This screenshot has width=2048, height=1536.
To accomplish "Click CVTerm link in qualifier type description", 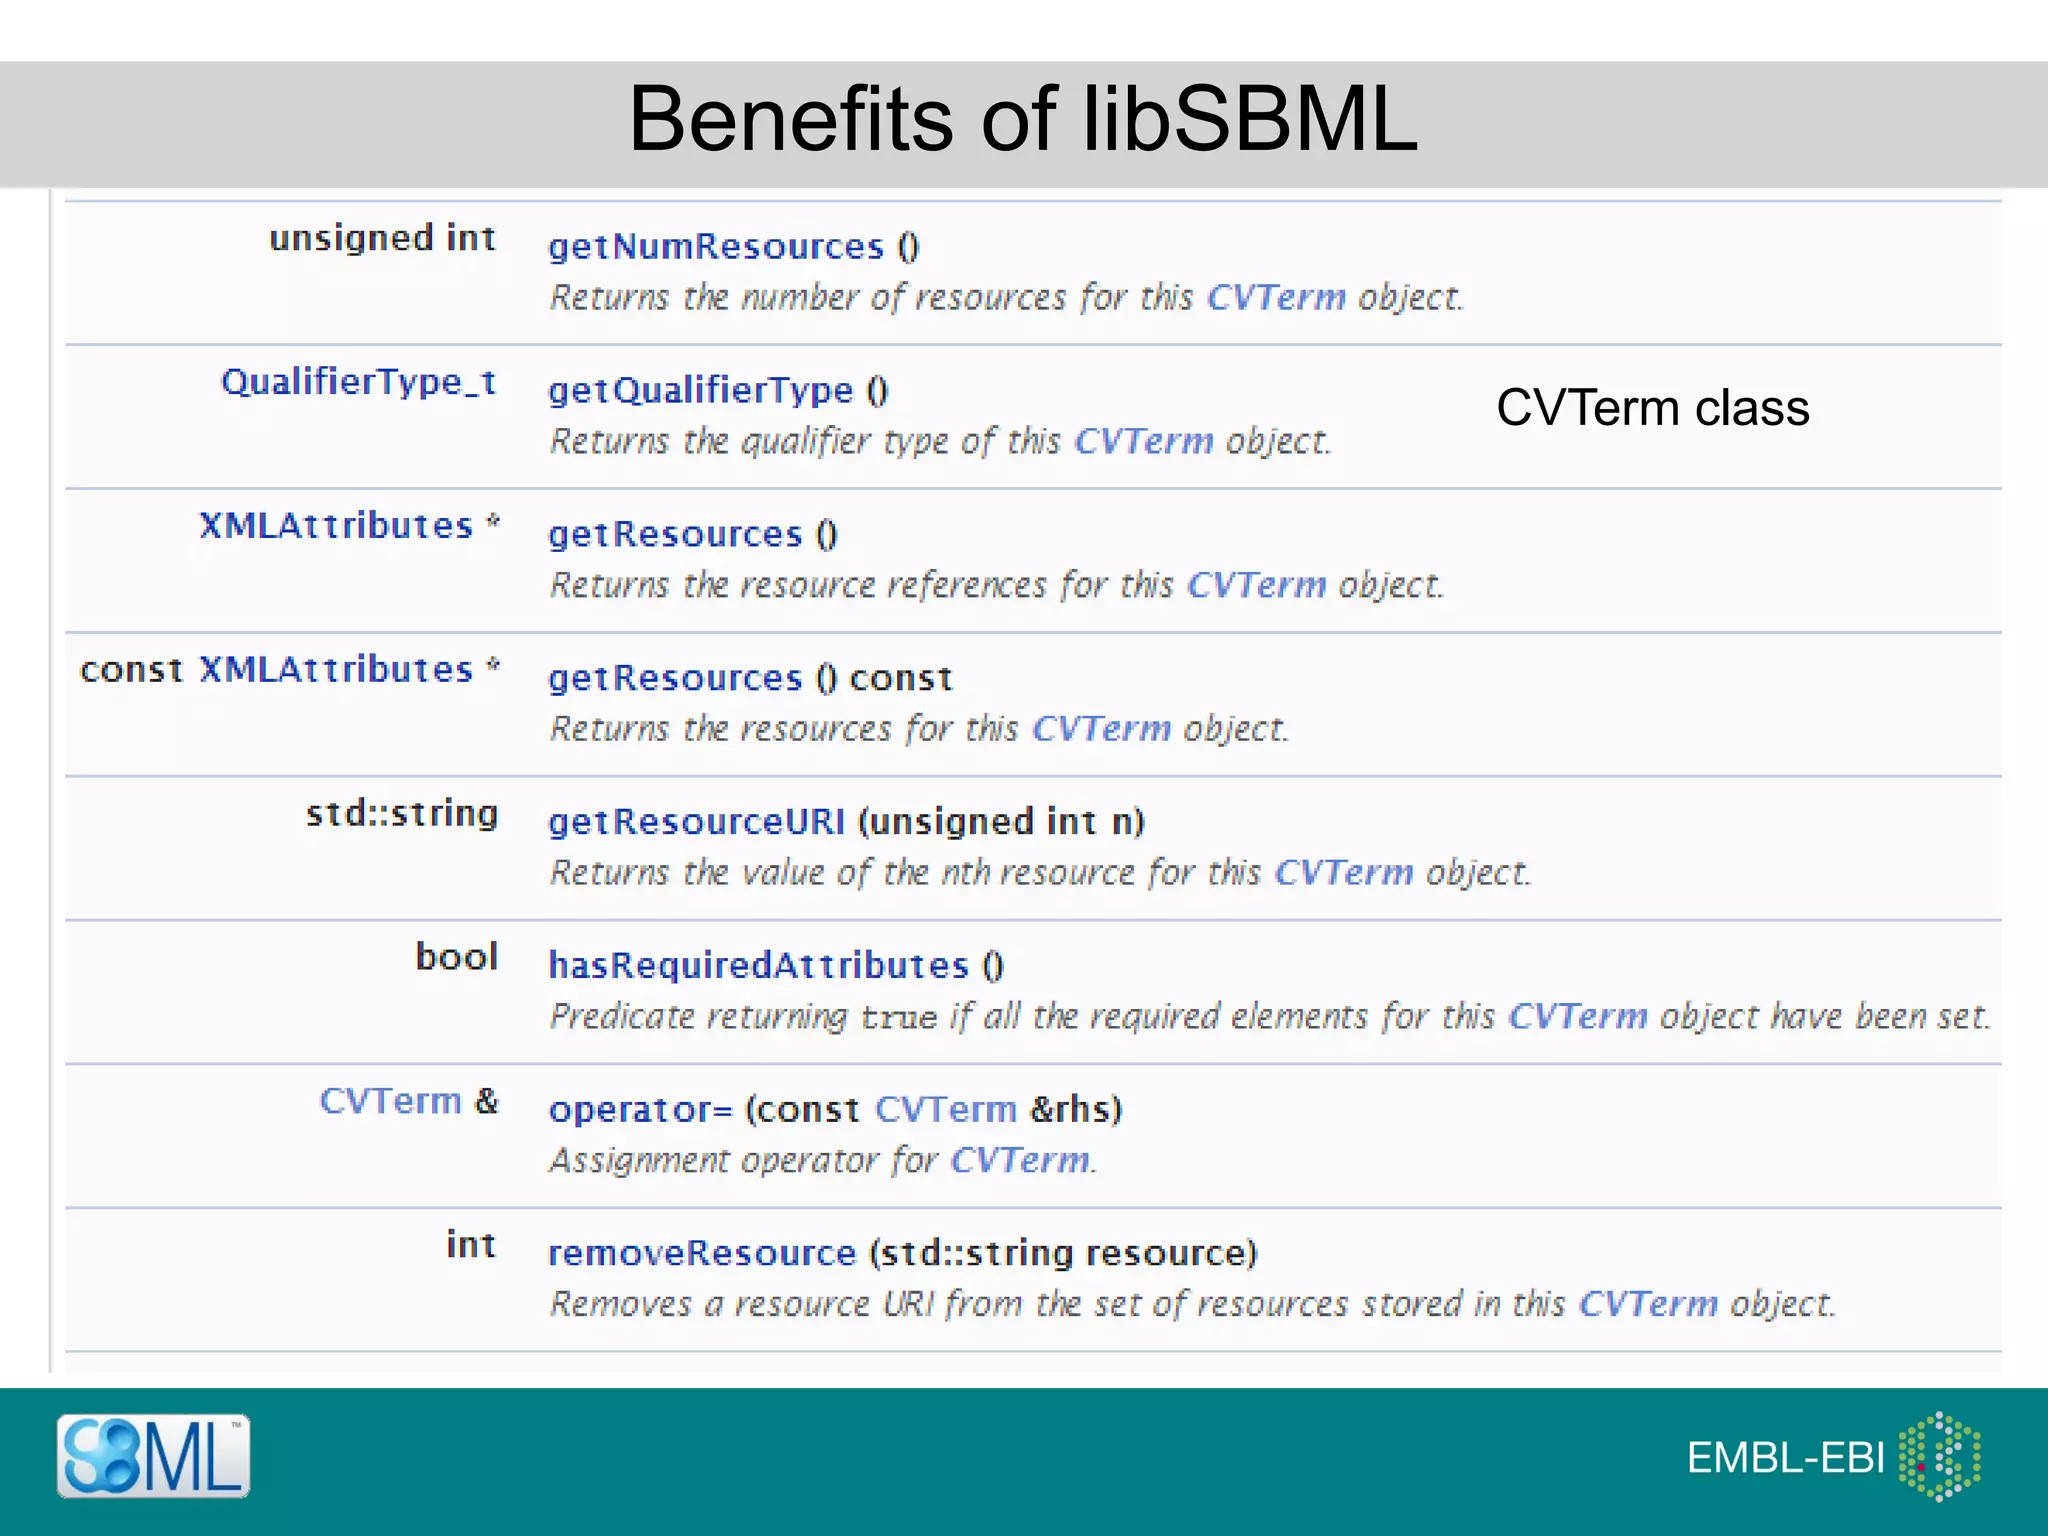I will click(x=1144, y=442).
